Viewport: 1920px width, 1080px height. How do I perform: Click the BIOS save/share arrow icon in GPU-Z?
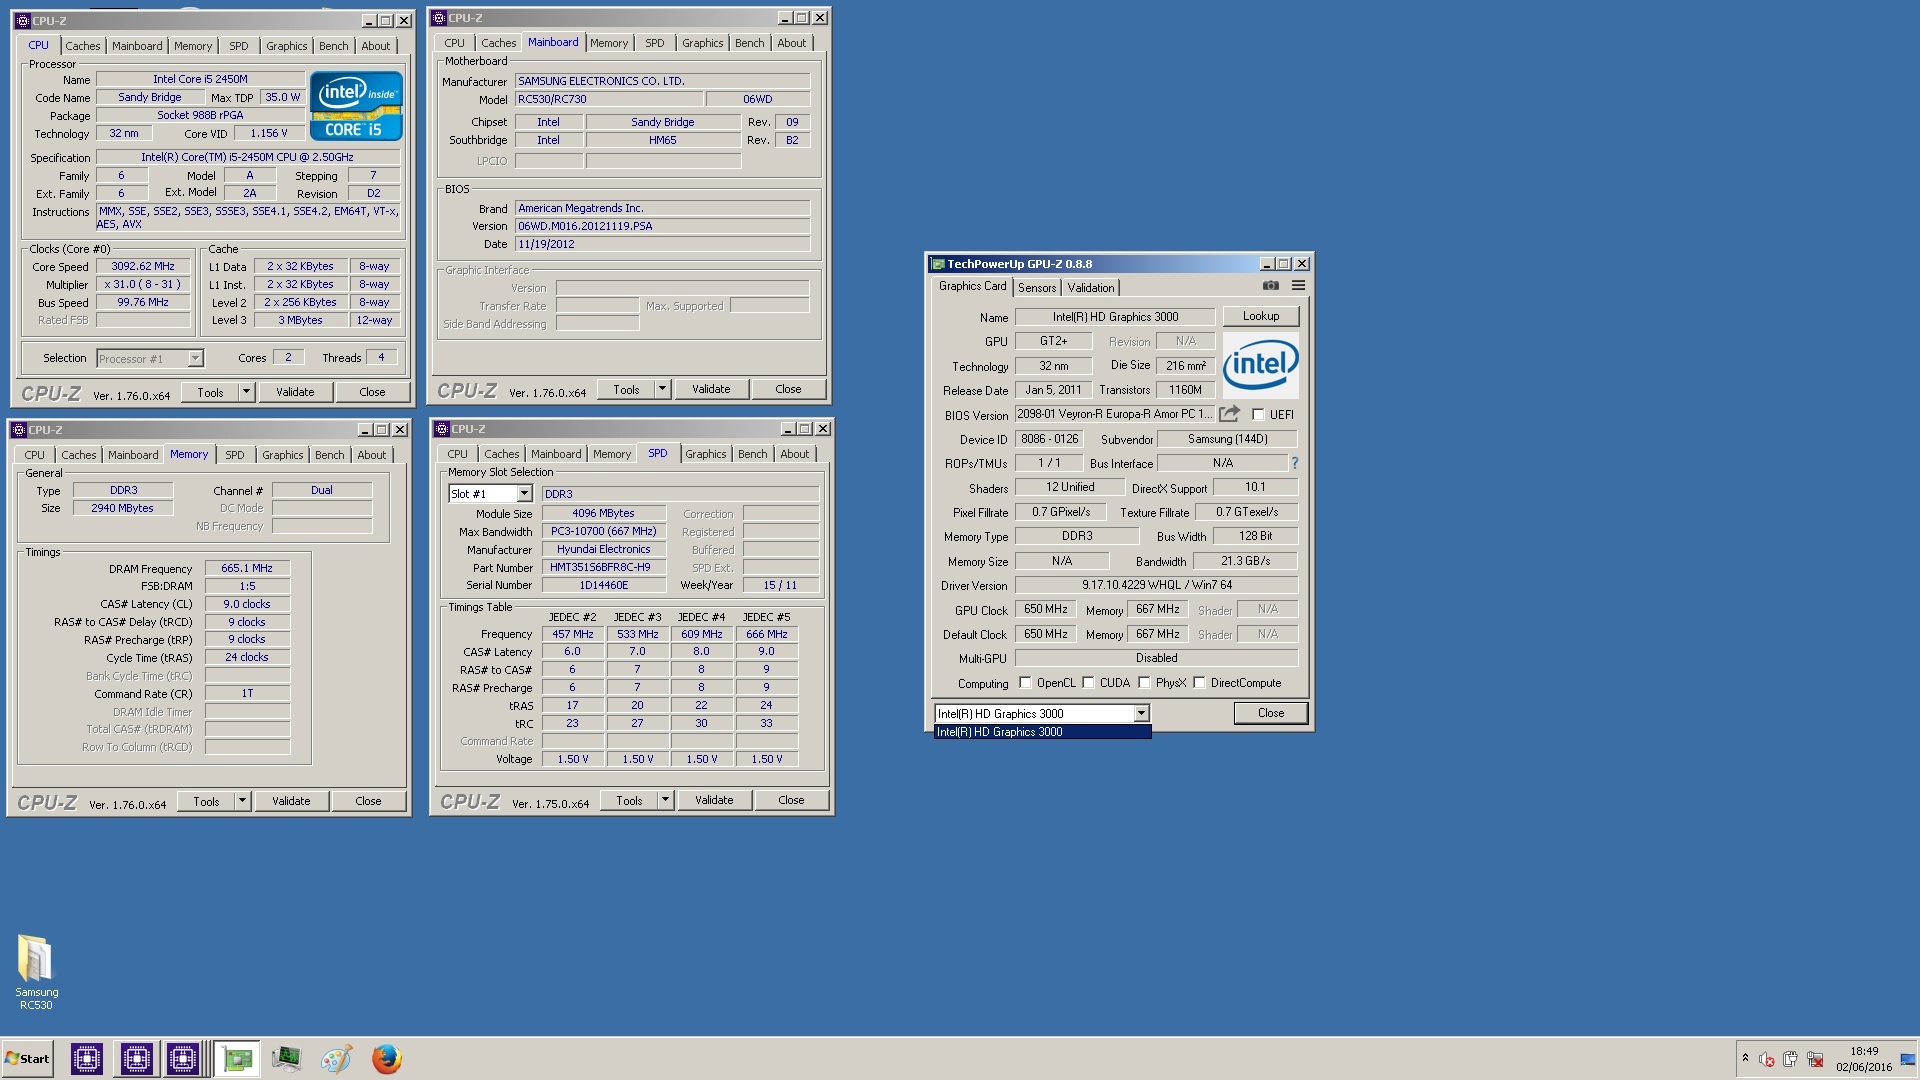1229,414
